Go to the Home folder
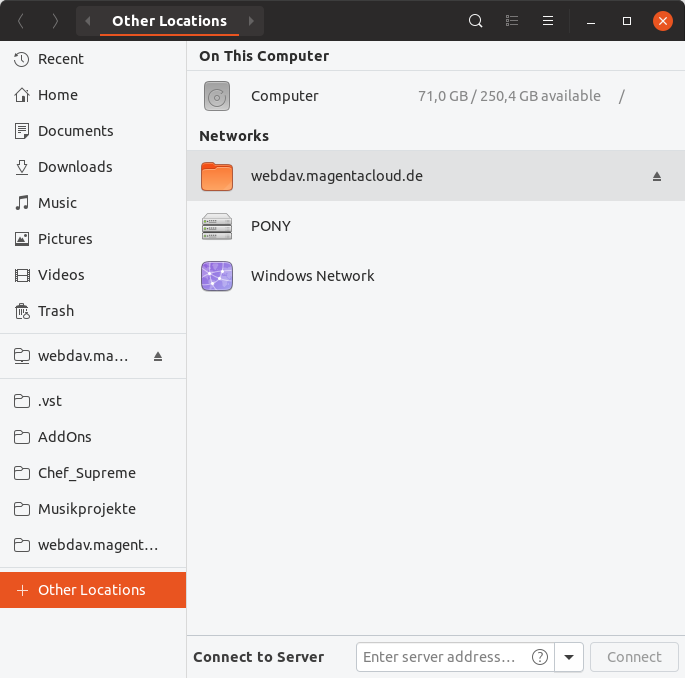 93,95
